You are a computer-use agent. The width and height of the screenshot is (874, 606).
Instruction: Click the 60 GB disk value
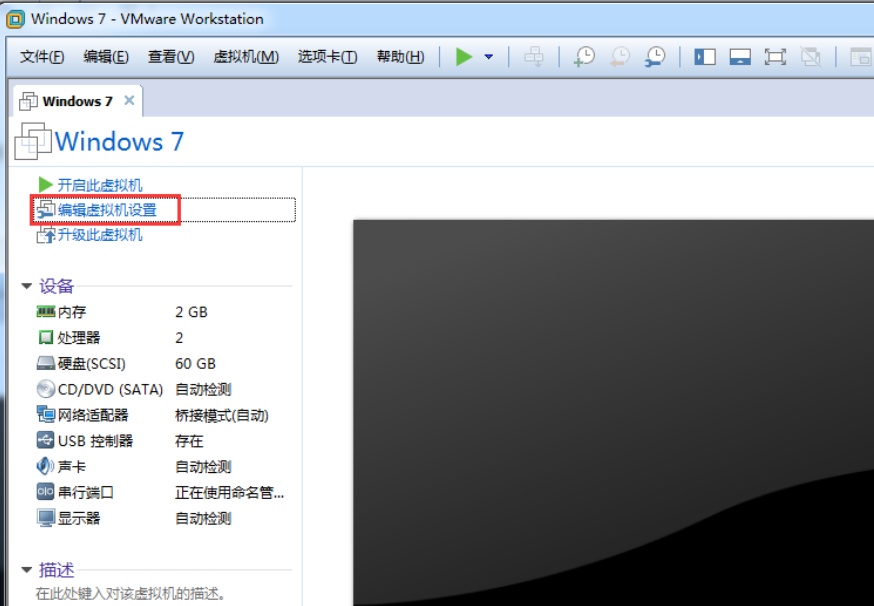[x=195, y=363]
